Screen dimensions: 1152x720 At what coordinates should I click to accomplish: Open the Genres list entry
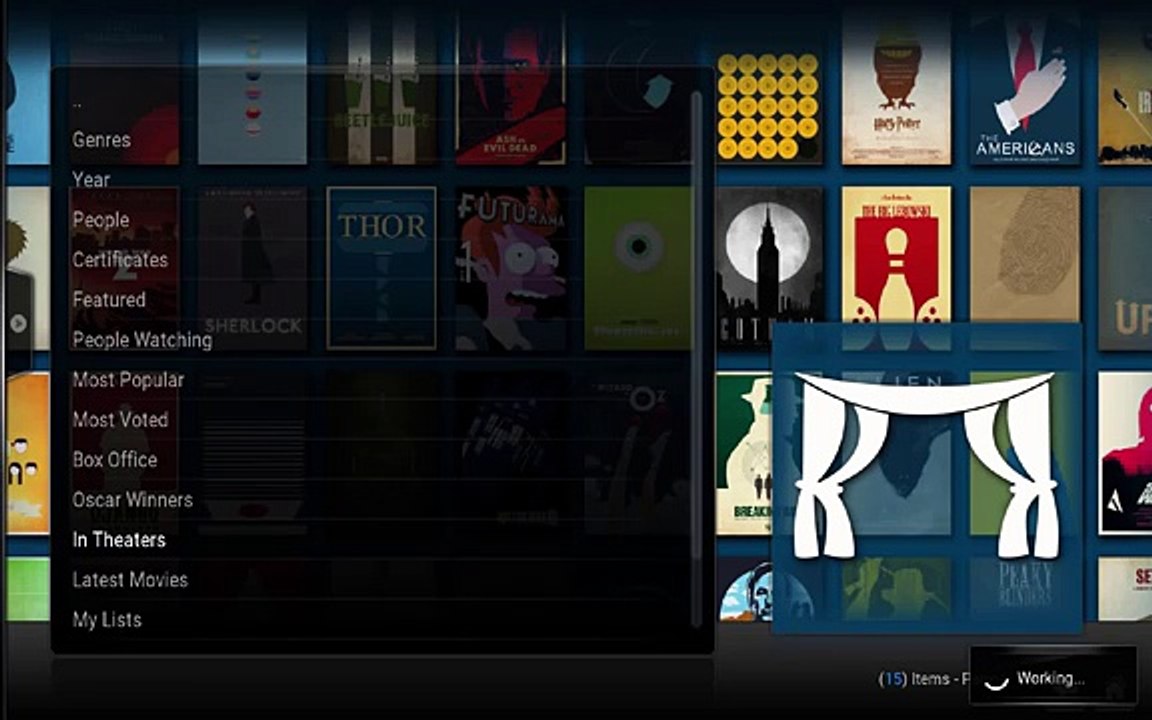pyautogui.click(x=101, y=140)
